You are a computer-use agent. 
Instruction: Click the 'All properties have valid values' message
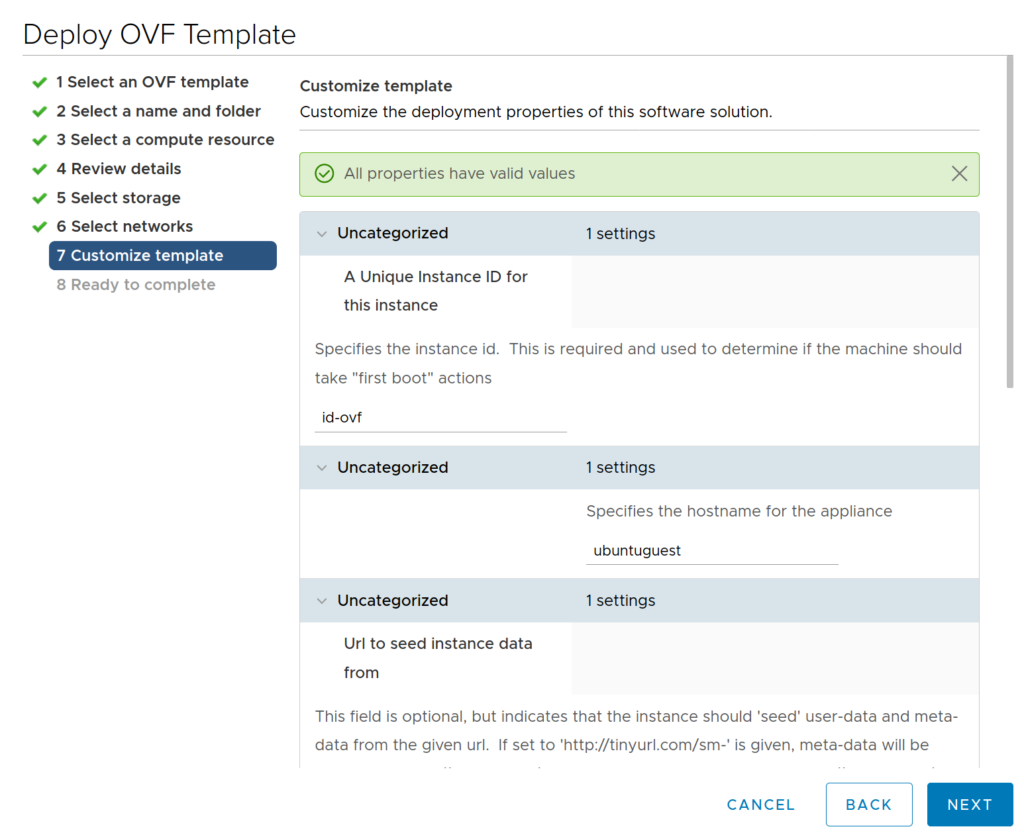[460, 174]
